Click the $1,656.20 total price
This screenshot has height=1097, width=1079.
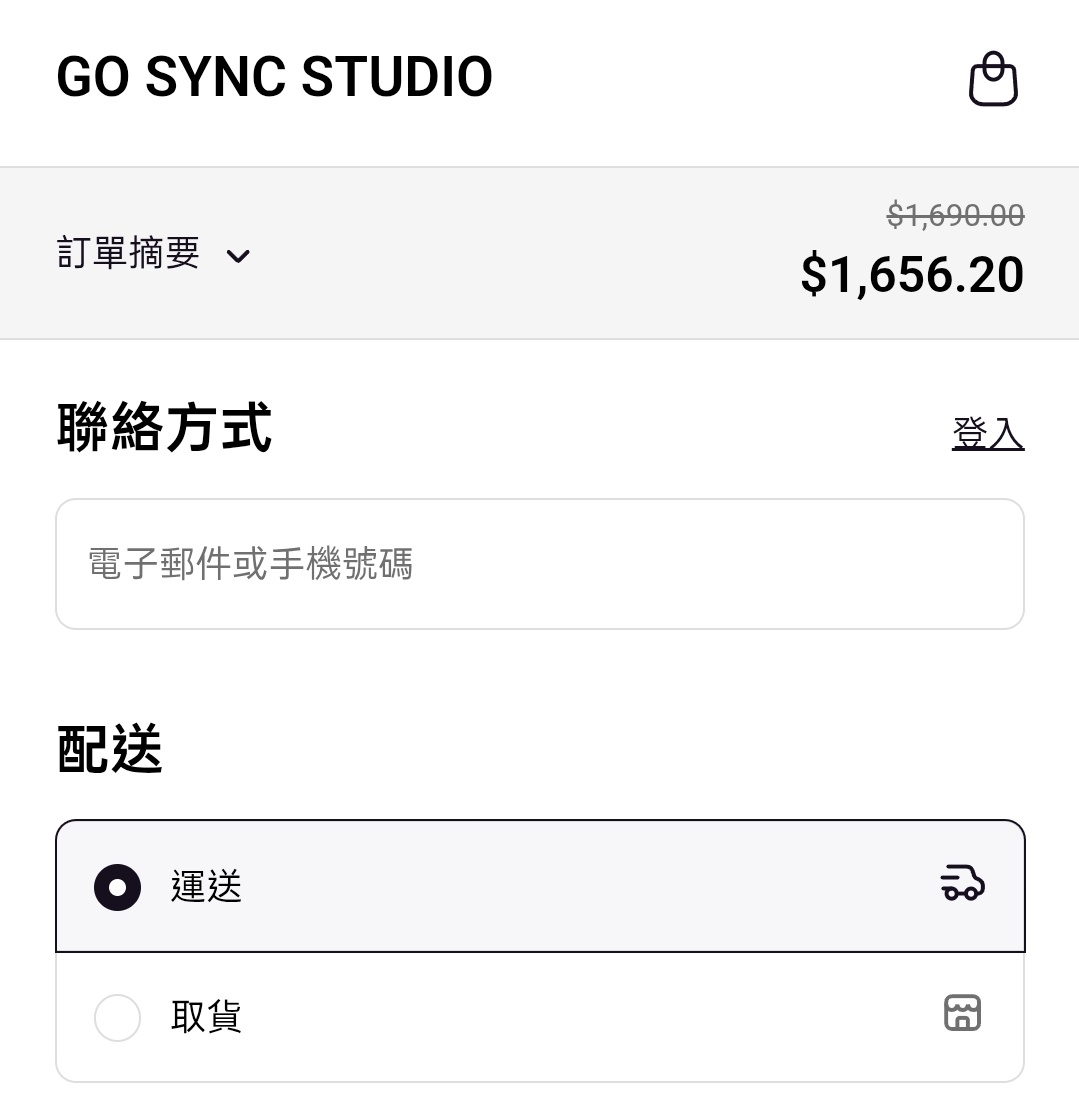pyautogui.click(x=912, y=275)
